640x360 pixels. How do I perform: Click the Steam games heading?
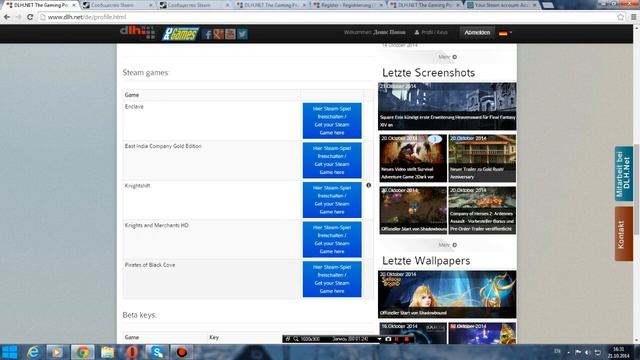pyautogui.click(x=145, y=73)
